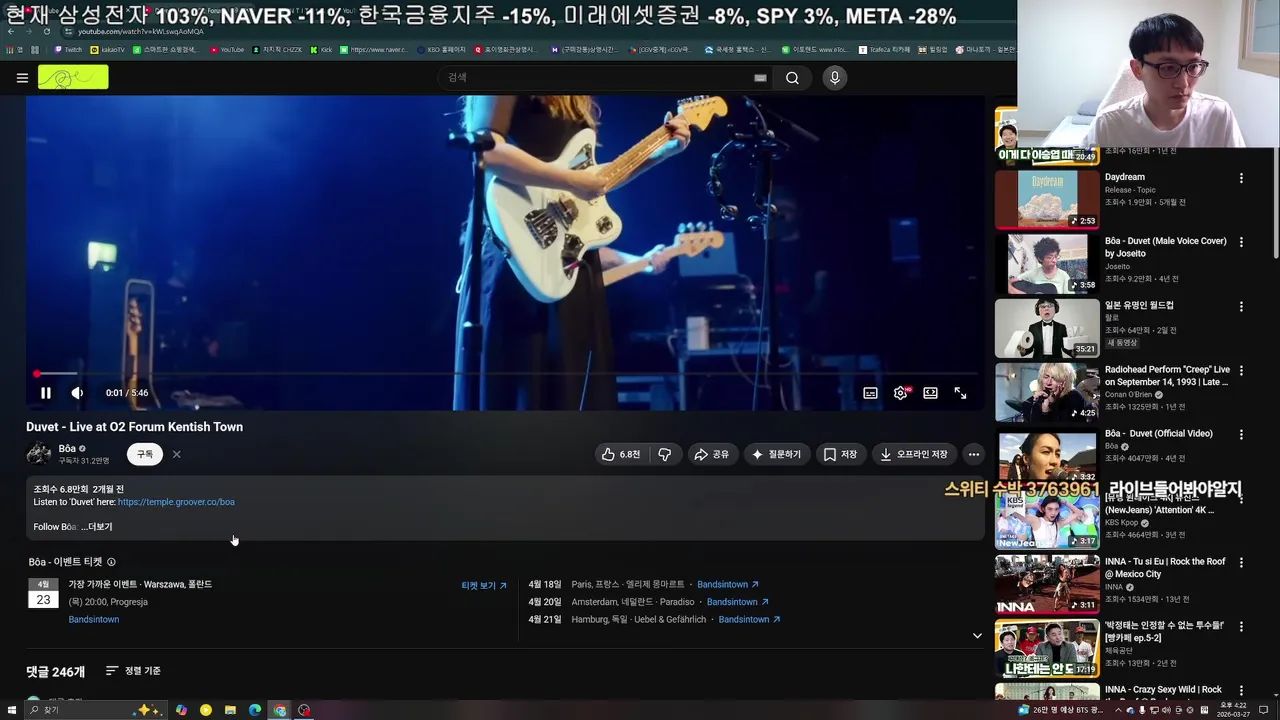Open the kakaoTV bookmark
This screenshot has height=720, width=1280.
tap(108, 49)
